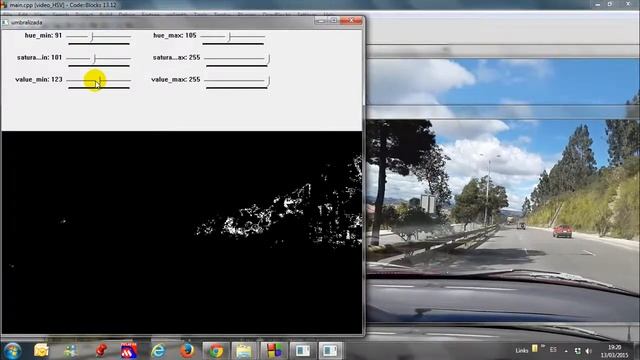The image size is (640, 360).
Task: Open the taskbar clock showing 19:20
Action: coord(614,351)
